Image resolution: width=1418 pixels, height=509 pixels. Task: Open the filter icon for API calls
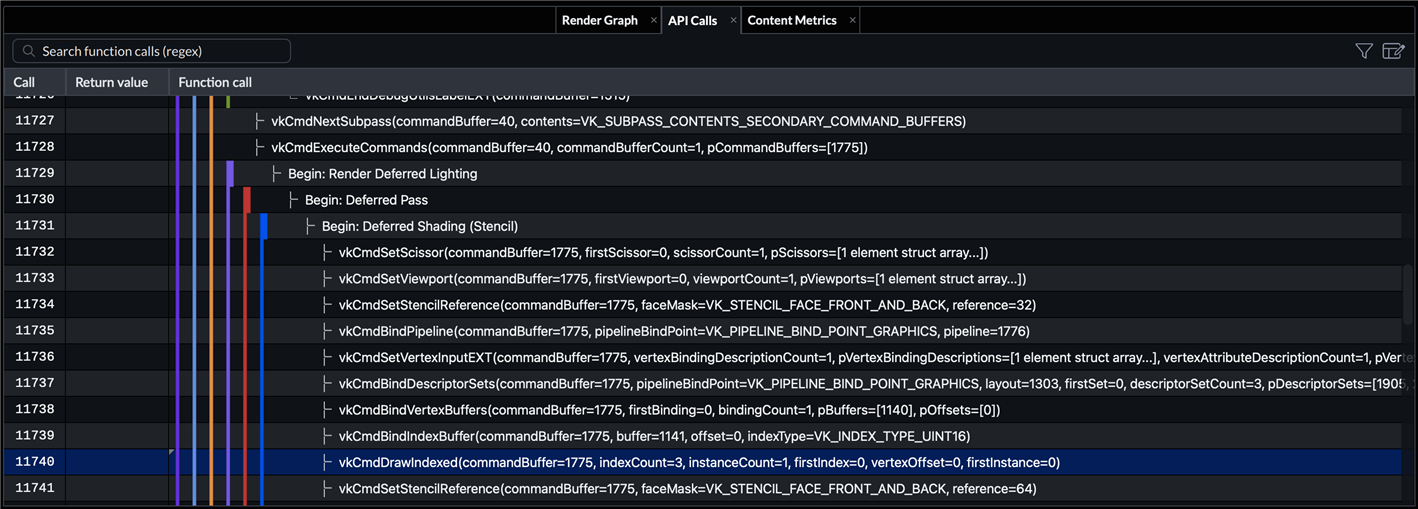(x=1364, y=51)
